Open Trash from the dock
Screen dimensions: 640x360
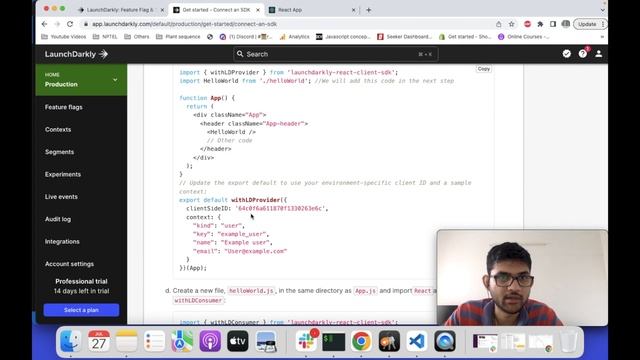coord(568,341)
